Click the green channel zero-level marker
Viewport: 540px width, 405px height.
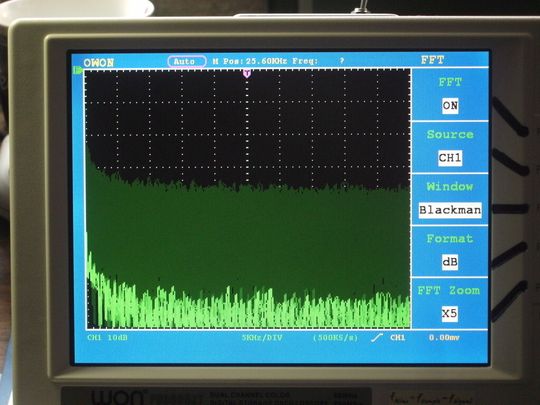click(x=78, y=71)
